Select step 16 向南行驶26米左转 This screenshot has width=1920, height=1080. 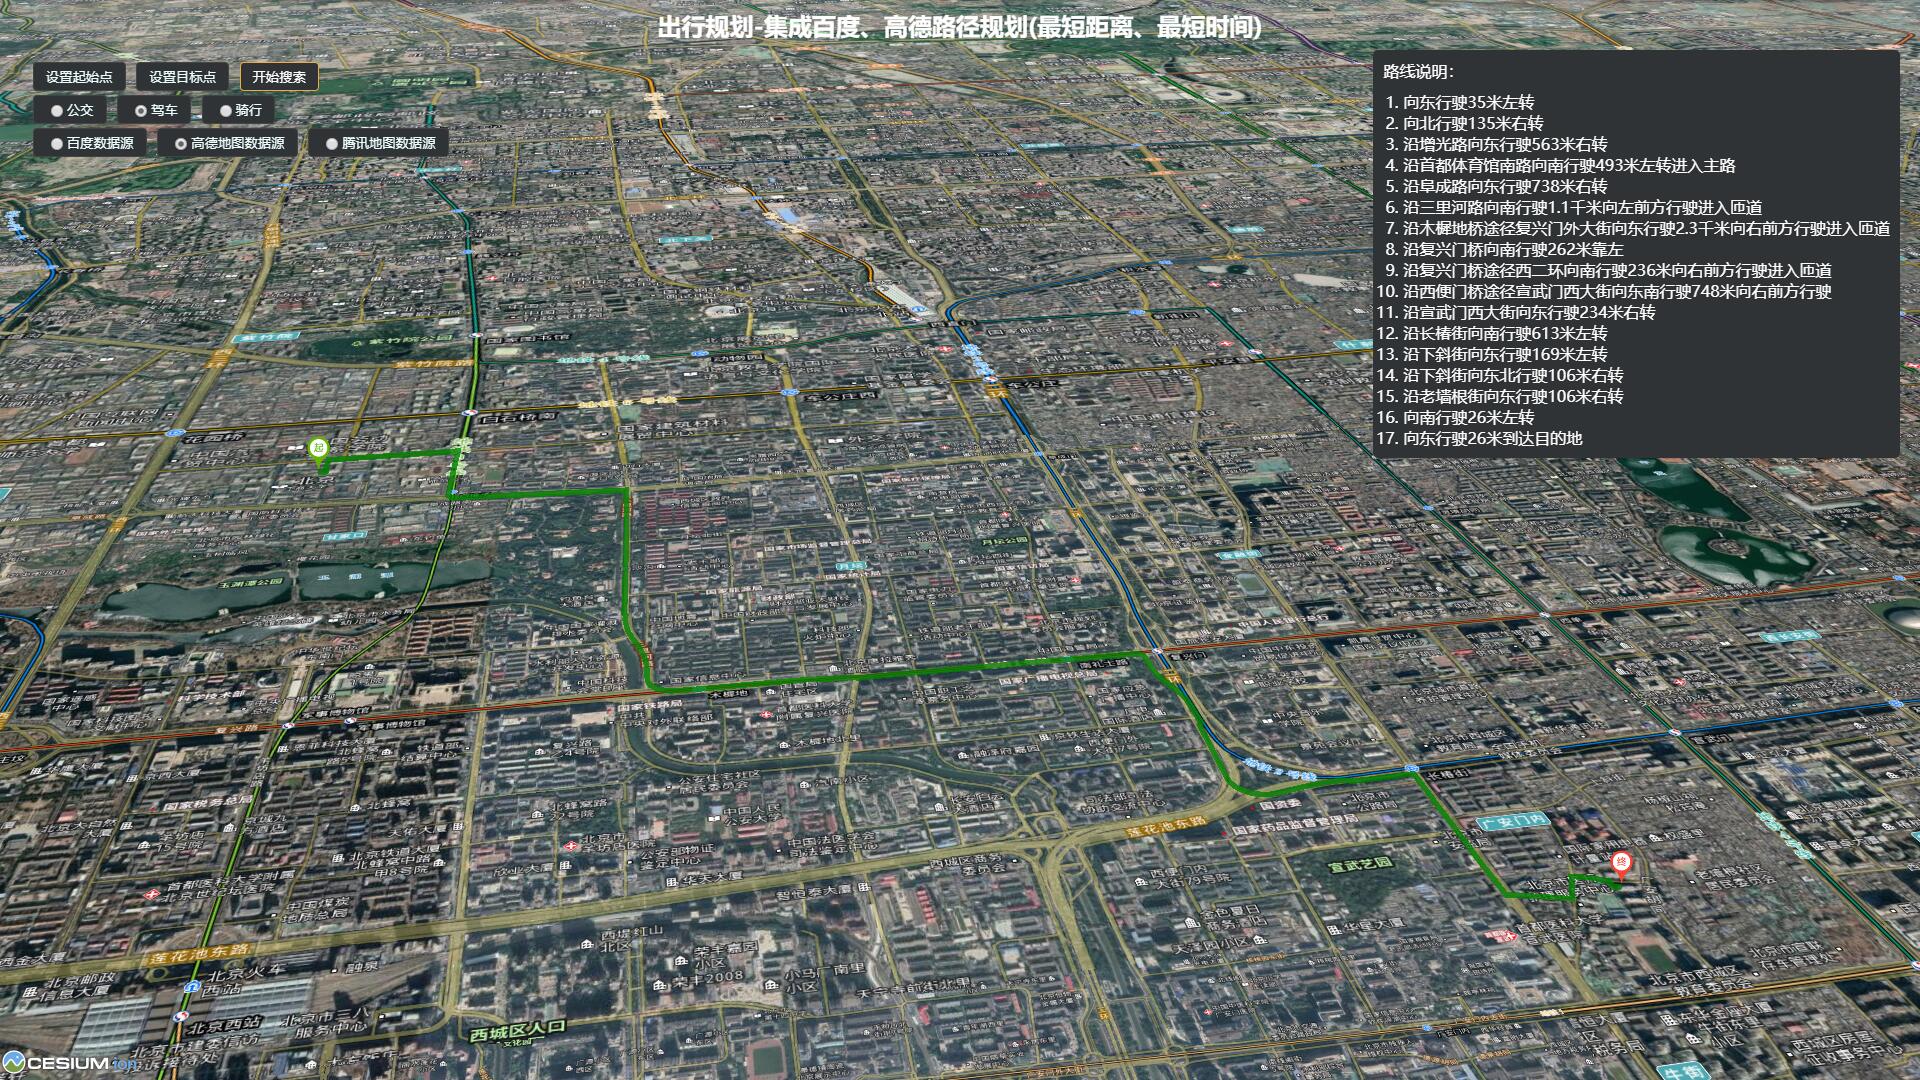[x=1468, y=417]
